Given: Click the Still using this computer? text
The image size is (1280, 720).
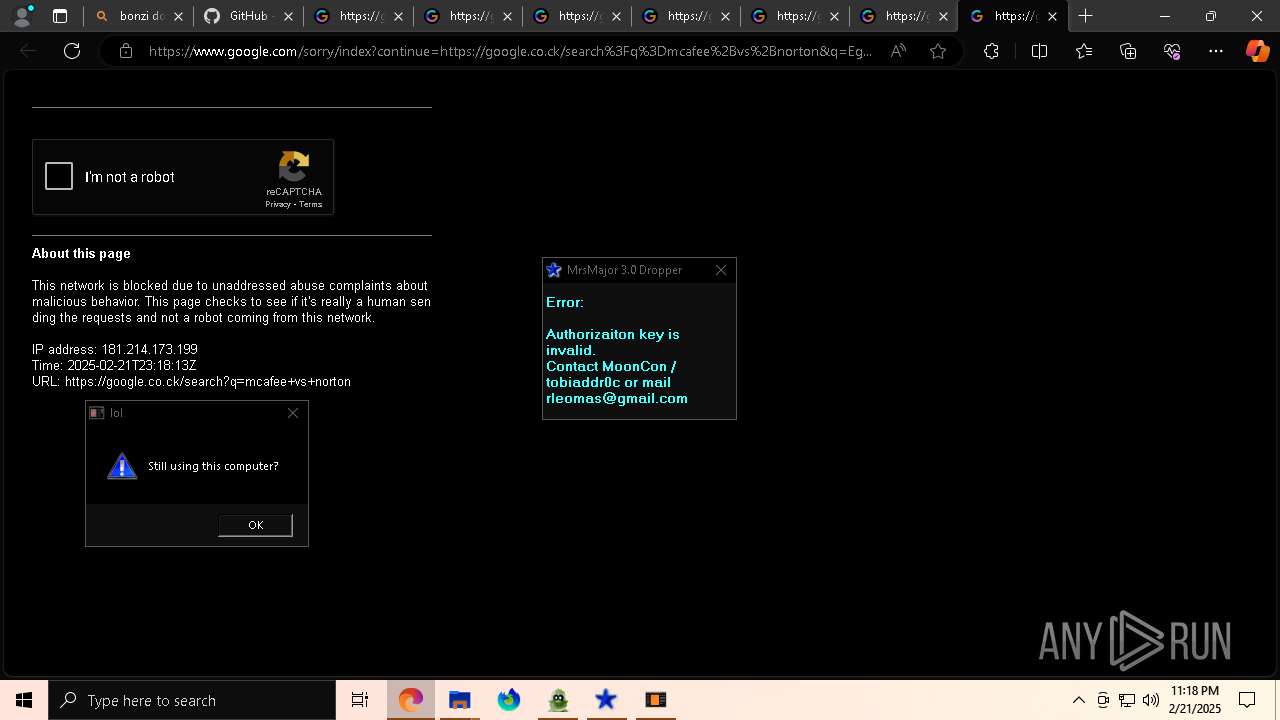Looking at the screenshot, I should click(x=213, y=466).
